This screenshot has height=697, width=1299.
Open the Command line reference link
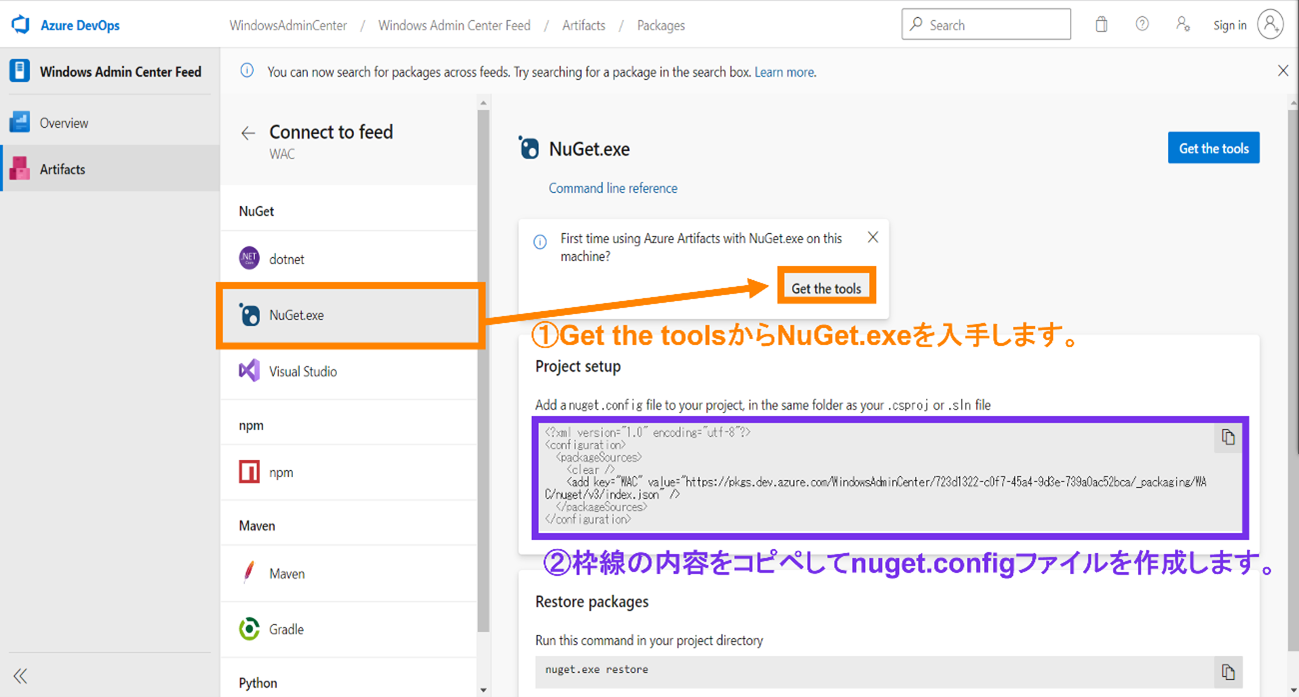tap(613, 188)
